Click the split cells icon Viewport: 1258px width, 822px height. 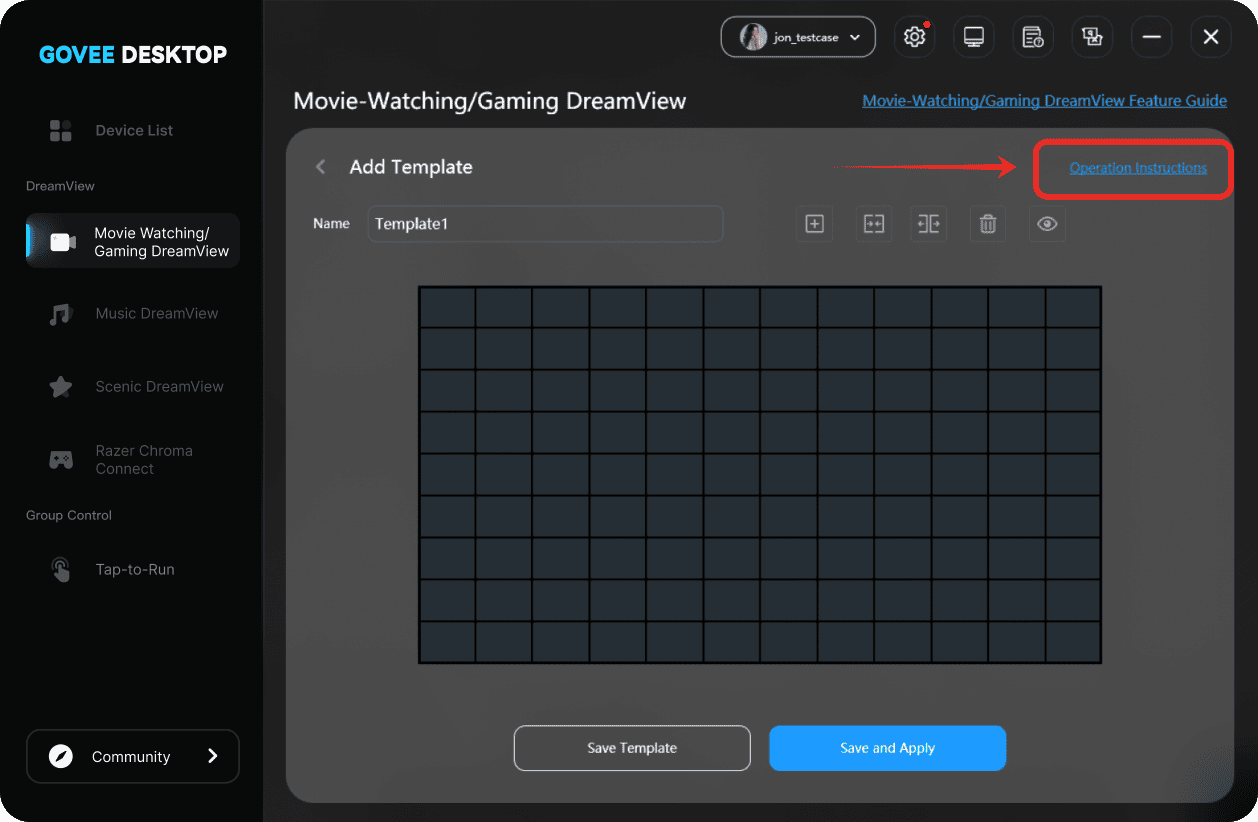coord(929,224)
